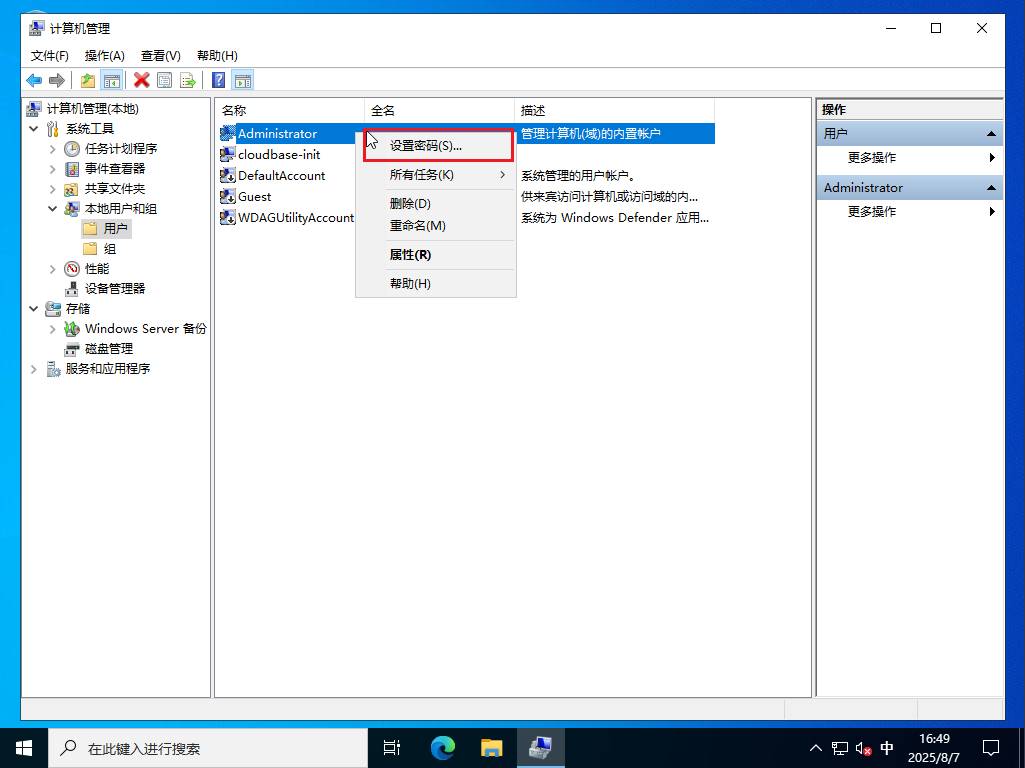Open File Explorer from taskbar
The height and width of the screenshot is (768, 1025).
pos(492,748)
